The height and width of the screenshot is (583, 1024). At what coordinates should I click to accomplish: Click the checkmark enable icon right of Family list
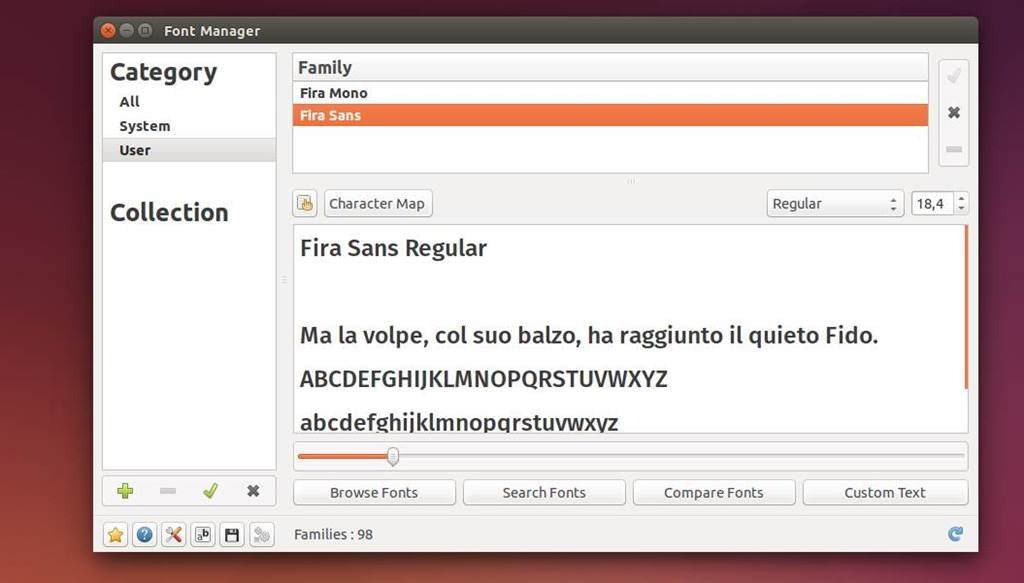click(954, 77)
